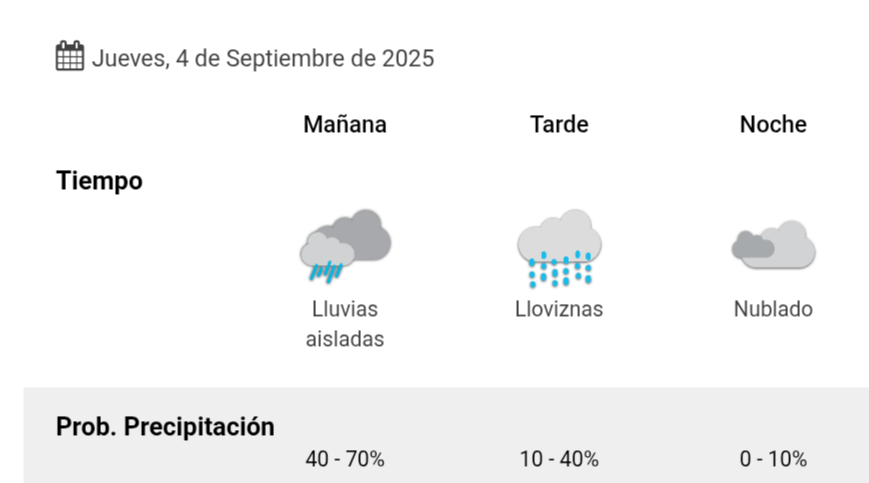869x483 pixels.
Task: Click the Lloviznas afternoon drizzle icon
Action: click(x=559, y=248)
